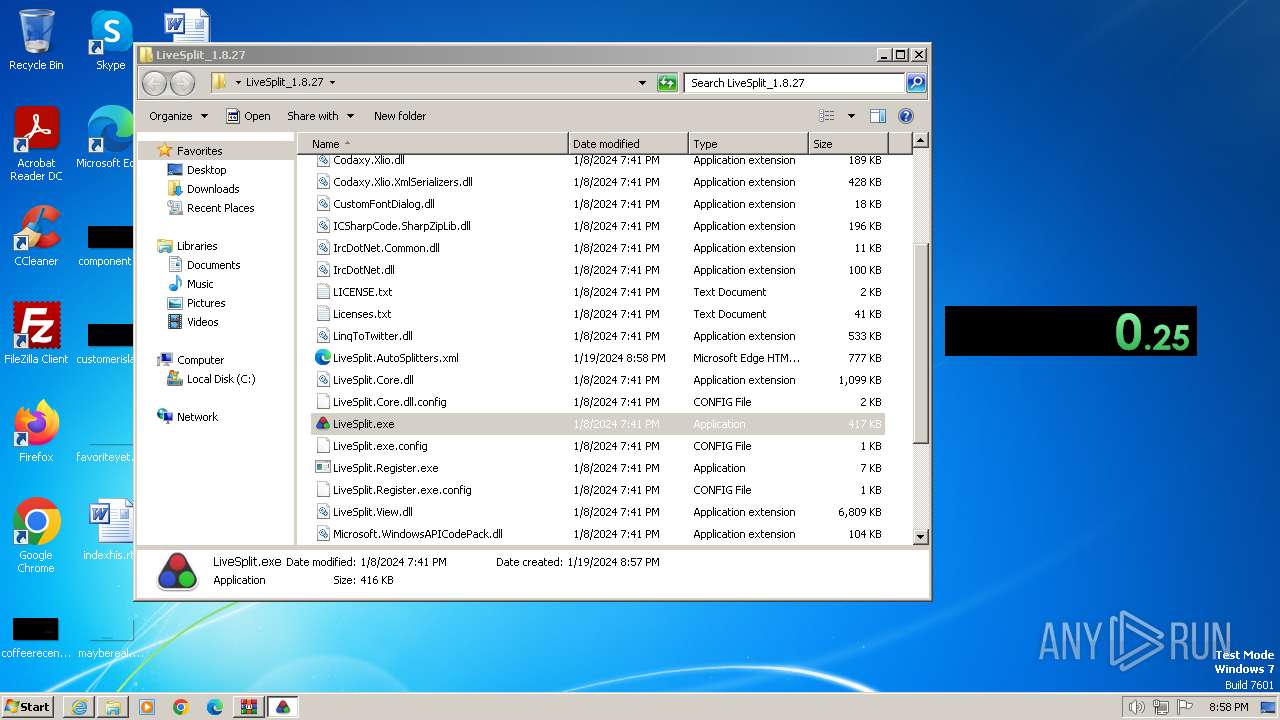Select LiveSplit.exe application file
Screen dimensions: 1280x720
597,424
